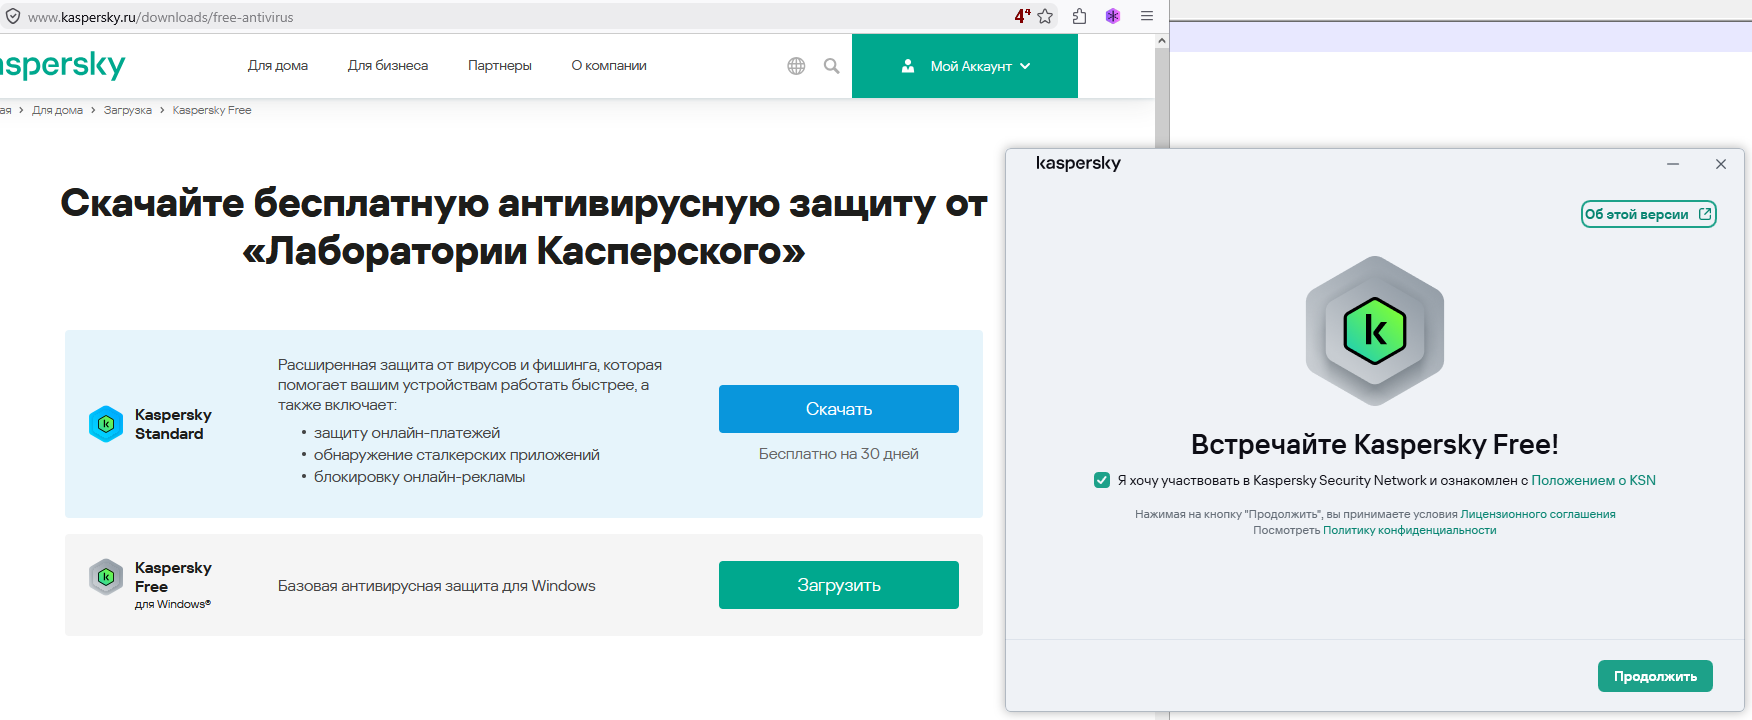
Task: Open the language globe icon on Kaspersky site
Action: [796, 66]
